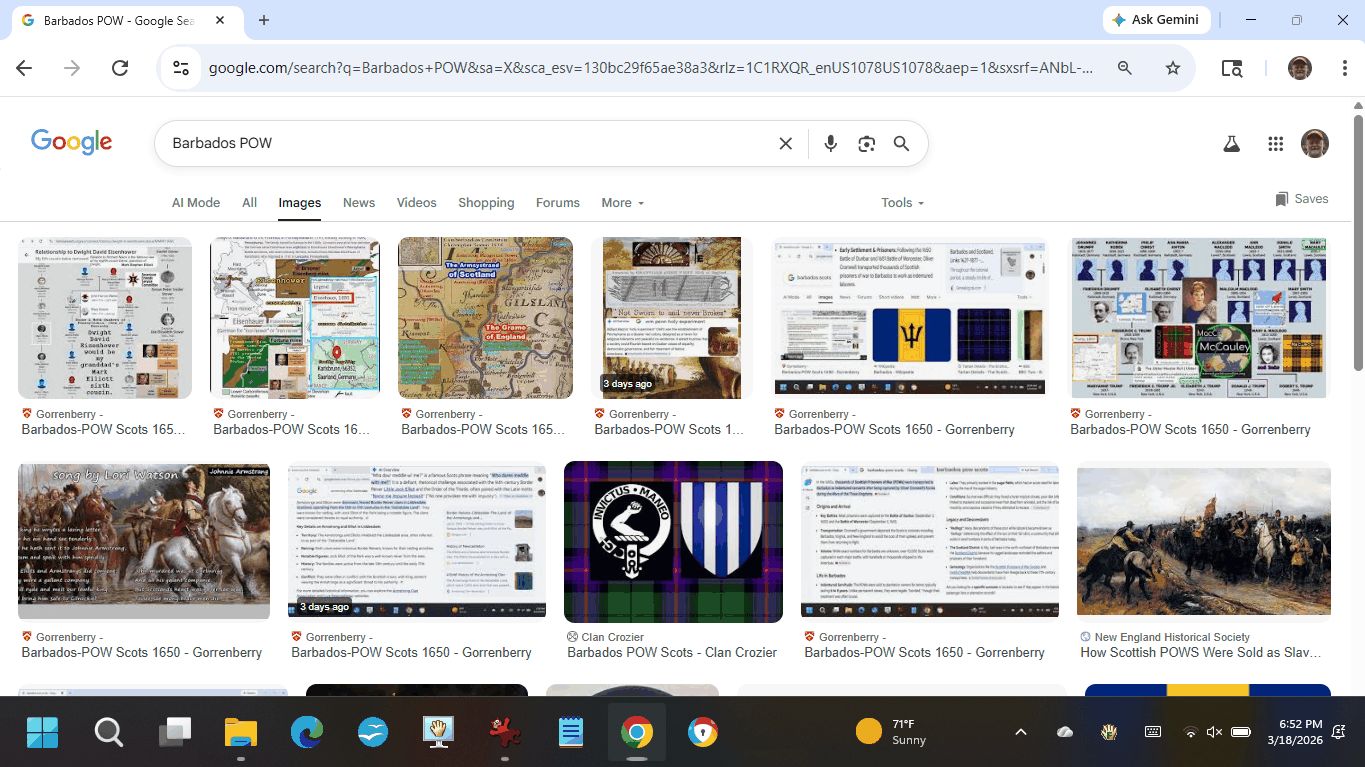
Task: Open Search Labs flask icon
Action: point(1231,144)
